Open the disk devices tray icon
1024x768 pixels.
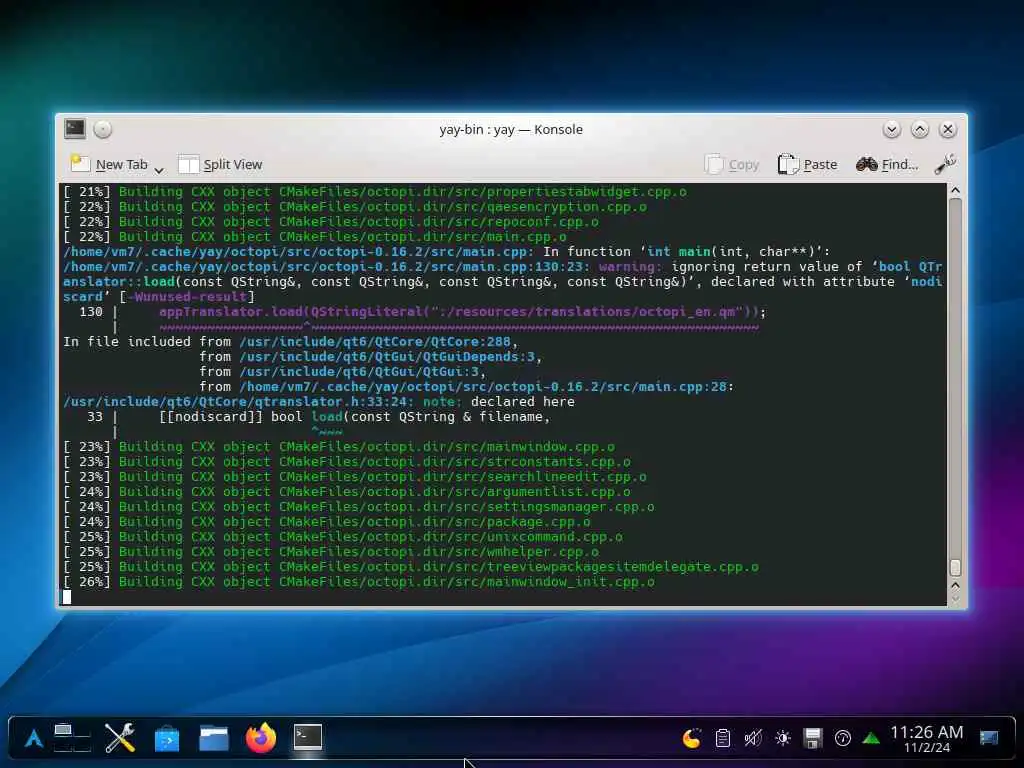click(812, 739)
